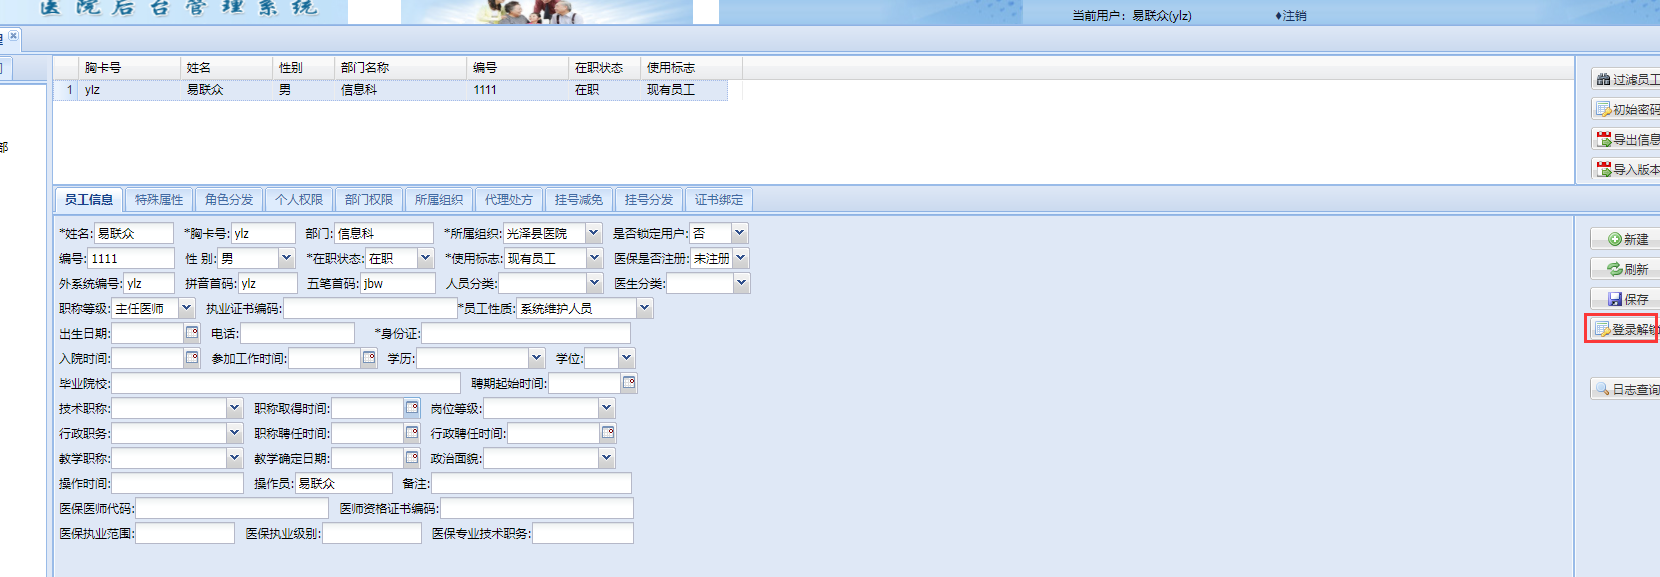1660x577 pixels.
Task: Expand the 岗位等级 dropdown
Action: click(606, 408)
